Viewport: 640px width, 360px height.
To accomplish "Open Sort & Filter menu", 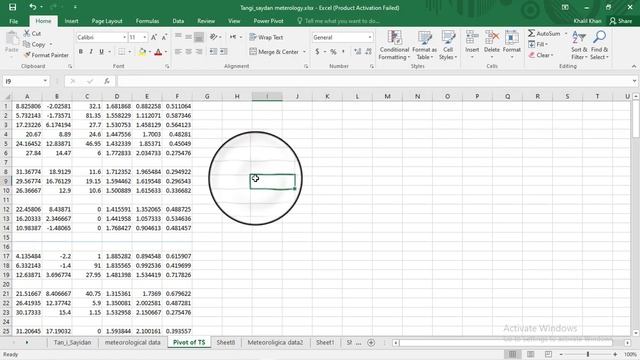I will (579, 45).
